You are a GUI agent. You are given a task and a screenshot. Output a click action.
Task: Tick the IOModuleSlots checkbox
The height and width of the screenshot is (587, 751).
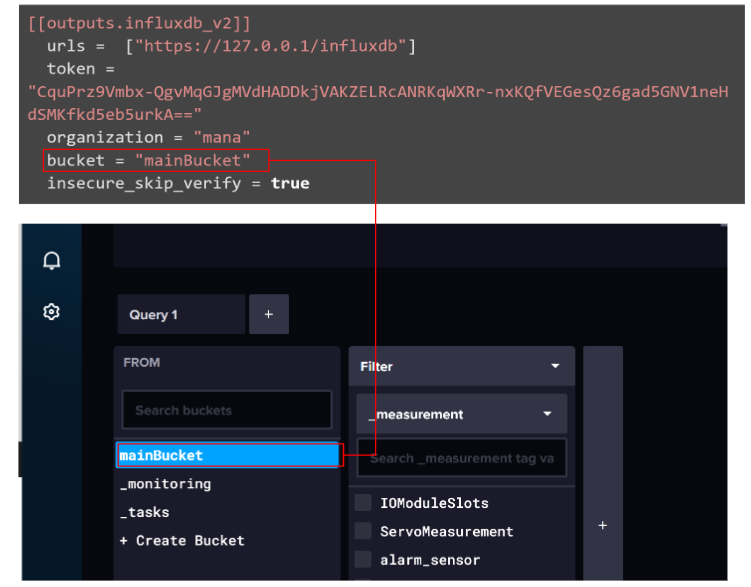click(363, 503)
